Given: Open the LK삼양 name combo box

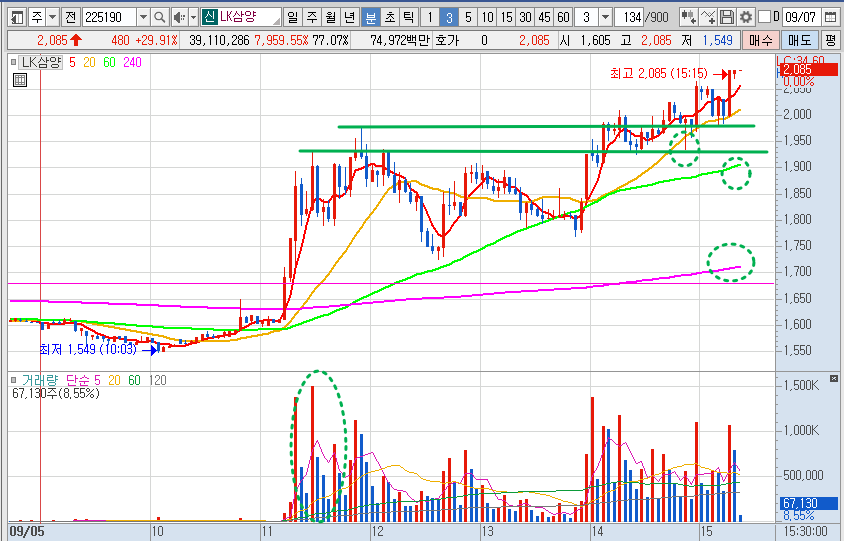Looking at the screenshot, I should point(242,17).
